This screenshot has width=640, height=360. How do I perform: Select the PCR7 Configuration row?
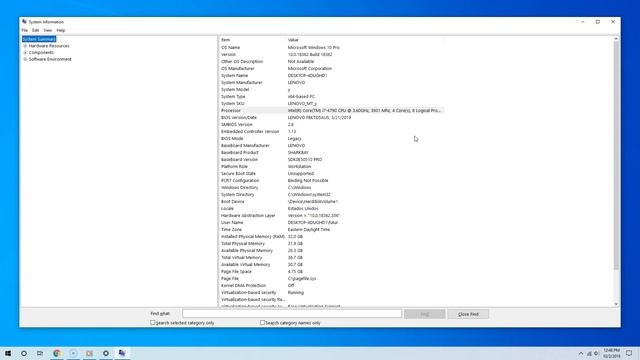(x=331, y=180)
